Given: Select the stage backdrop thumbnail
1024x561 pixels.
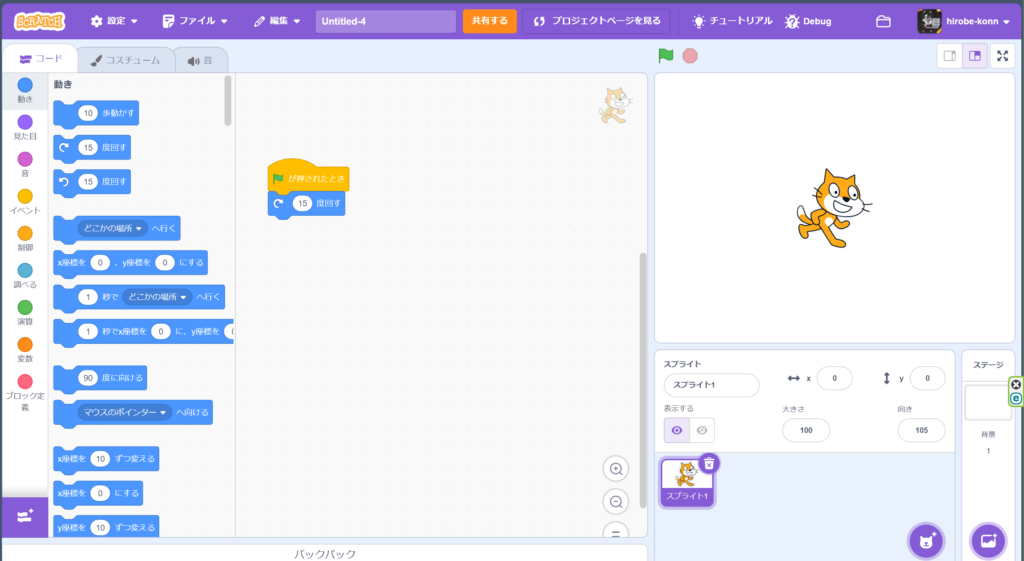Looking at the screenshot, I should 987,402.
